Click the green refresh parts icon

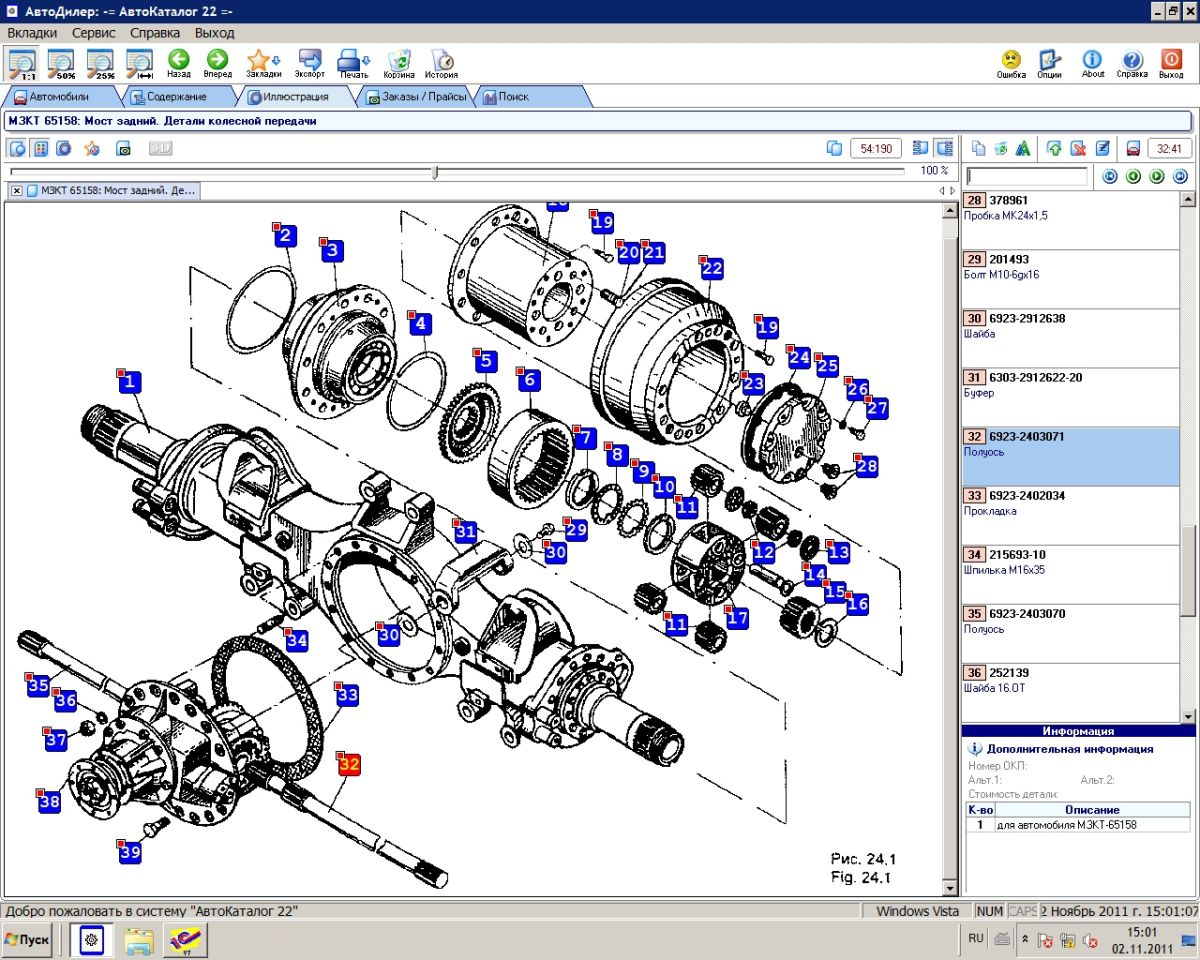pyautogui.click(x=1001, y=149)
